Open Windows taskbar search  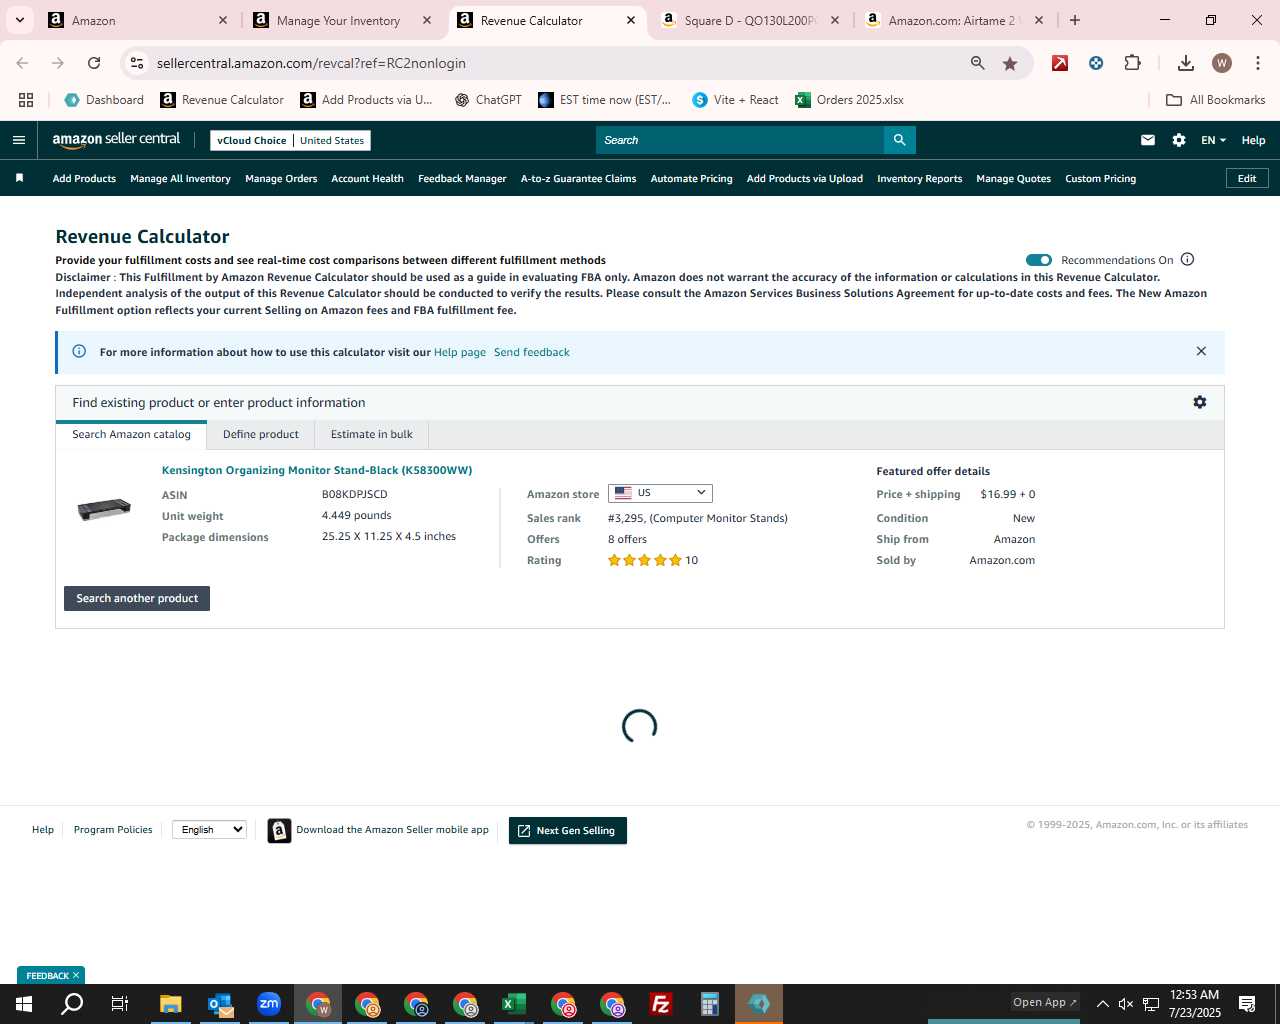pos(72,1004)
